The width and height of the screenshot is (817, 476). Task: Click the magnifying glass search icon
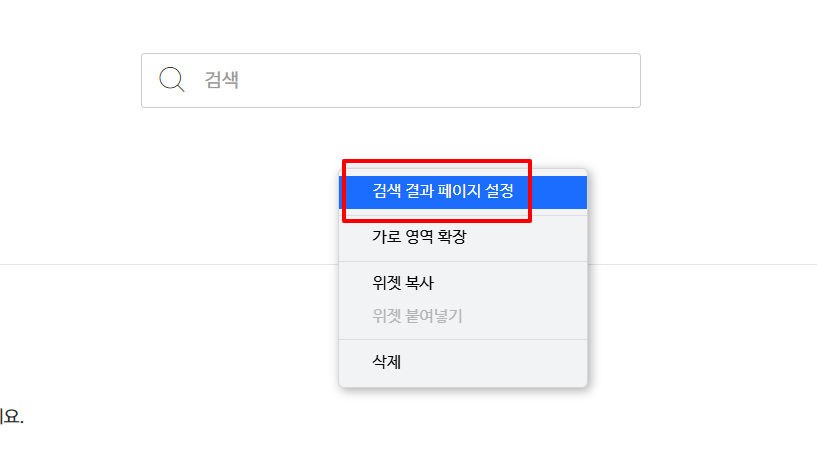click(x=172, y=80)
